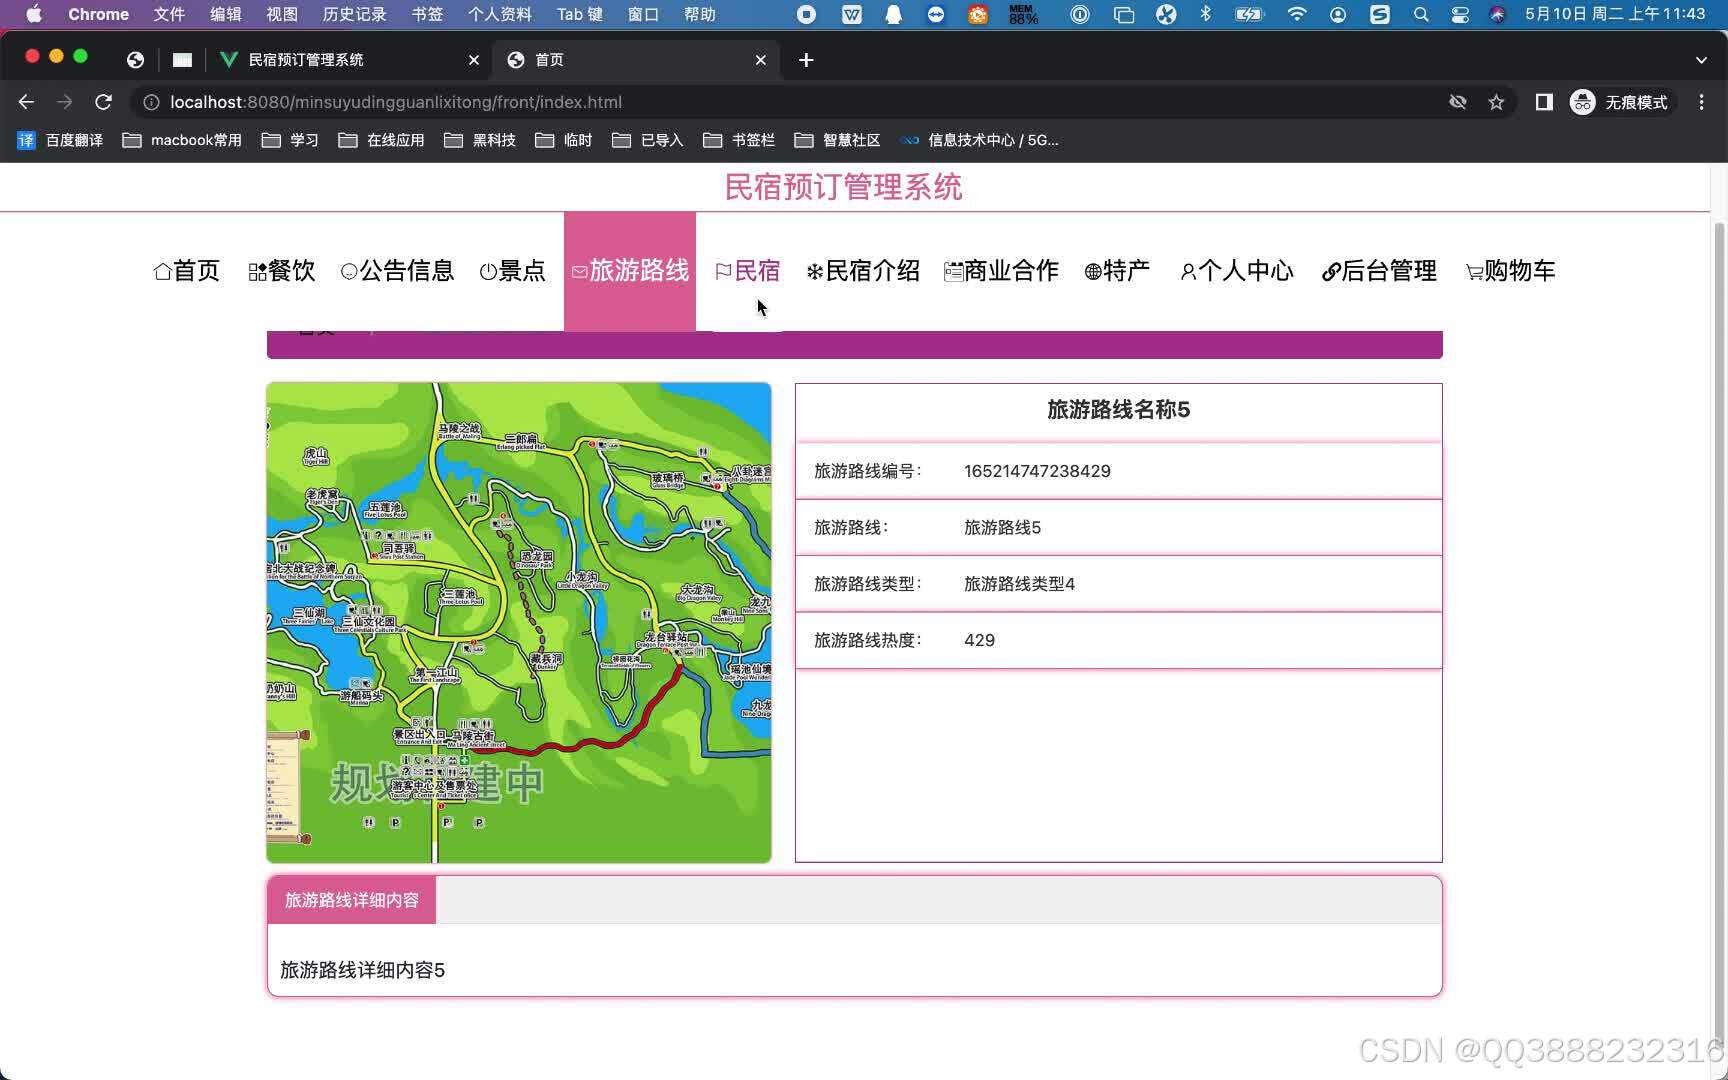Open the 特产 navigation item
The image size is (1728, 1080).
(1117, 271)
